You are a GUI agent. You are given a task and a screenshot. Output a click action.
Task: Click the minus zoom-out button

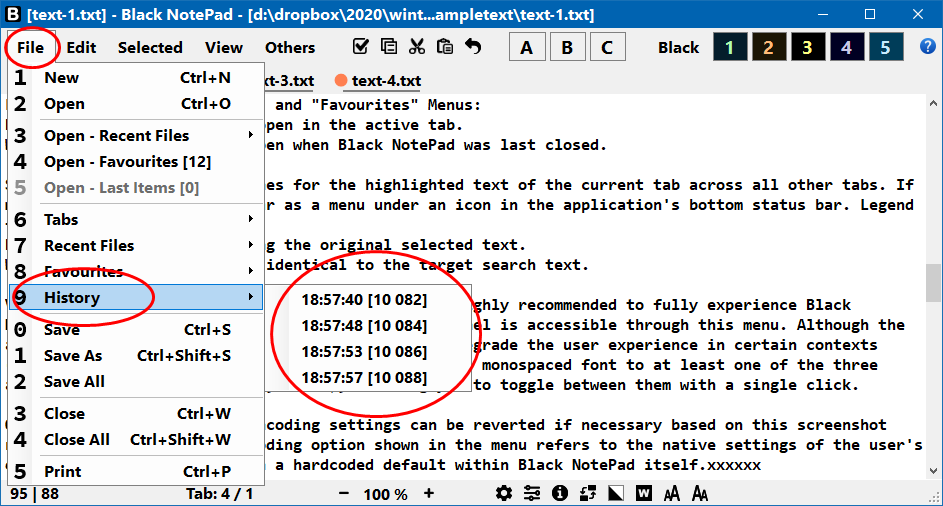(344, 494)
